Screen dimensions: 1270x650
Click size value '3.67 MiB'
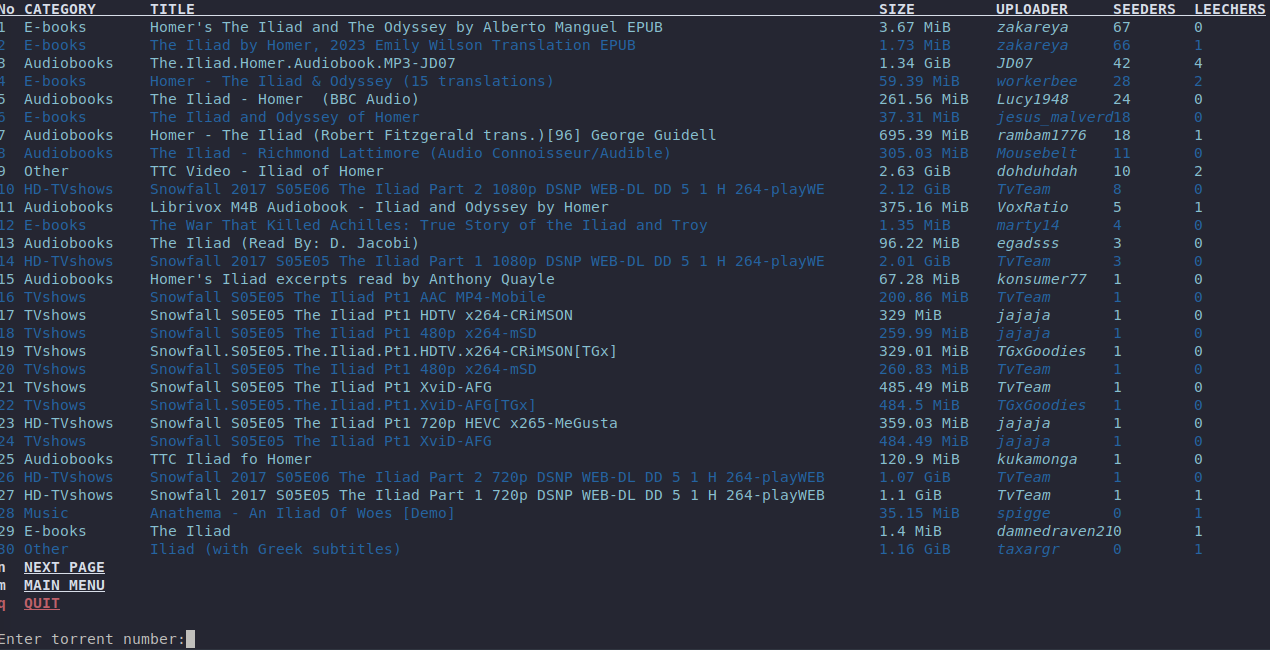point(915,27)
